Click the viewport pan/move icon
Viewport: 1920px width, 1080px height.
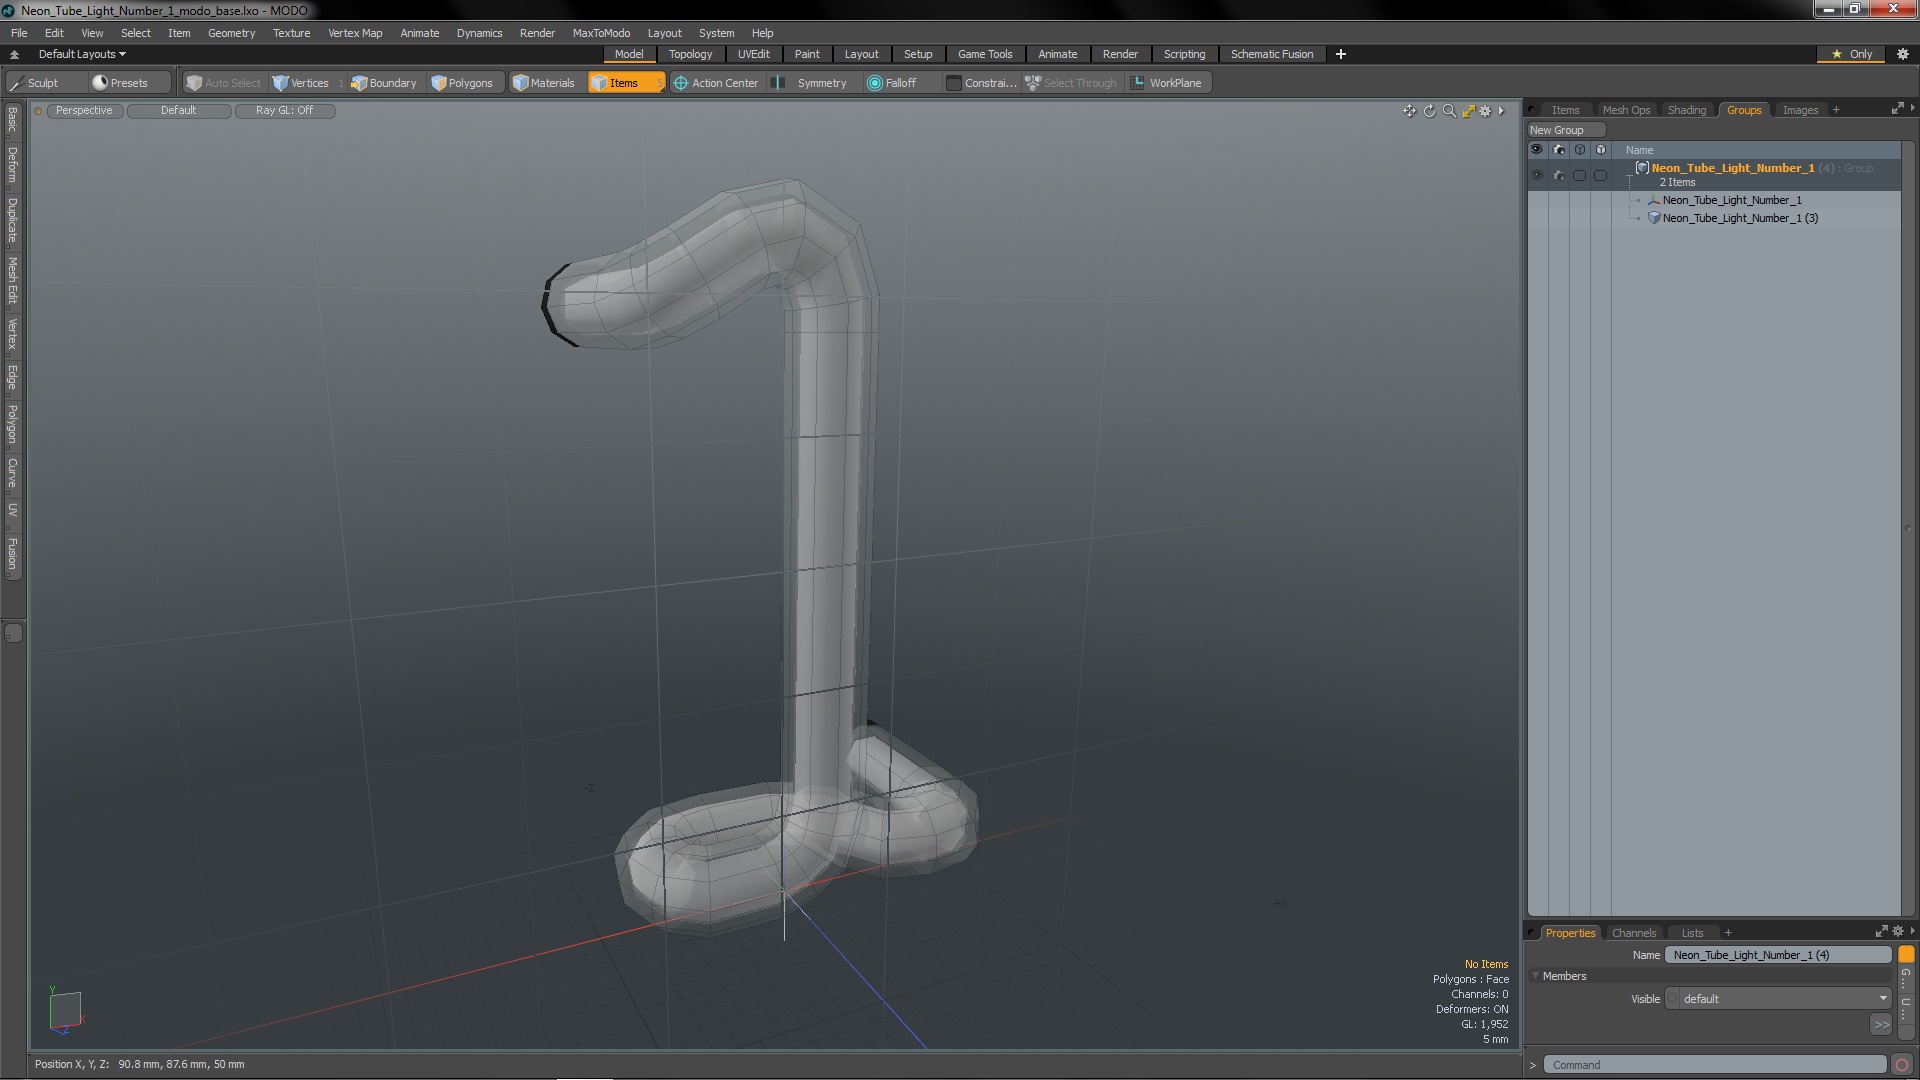pos(1409,111)
